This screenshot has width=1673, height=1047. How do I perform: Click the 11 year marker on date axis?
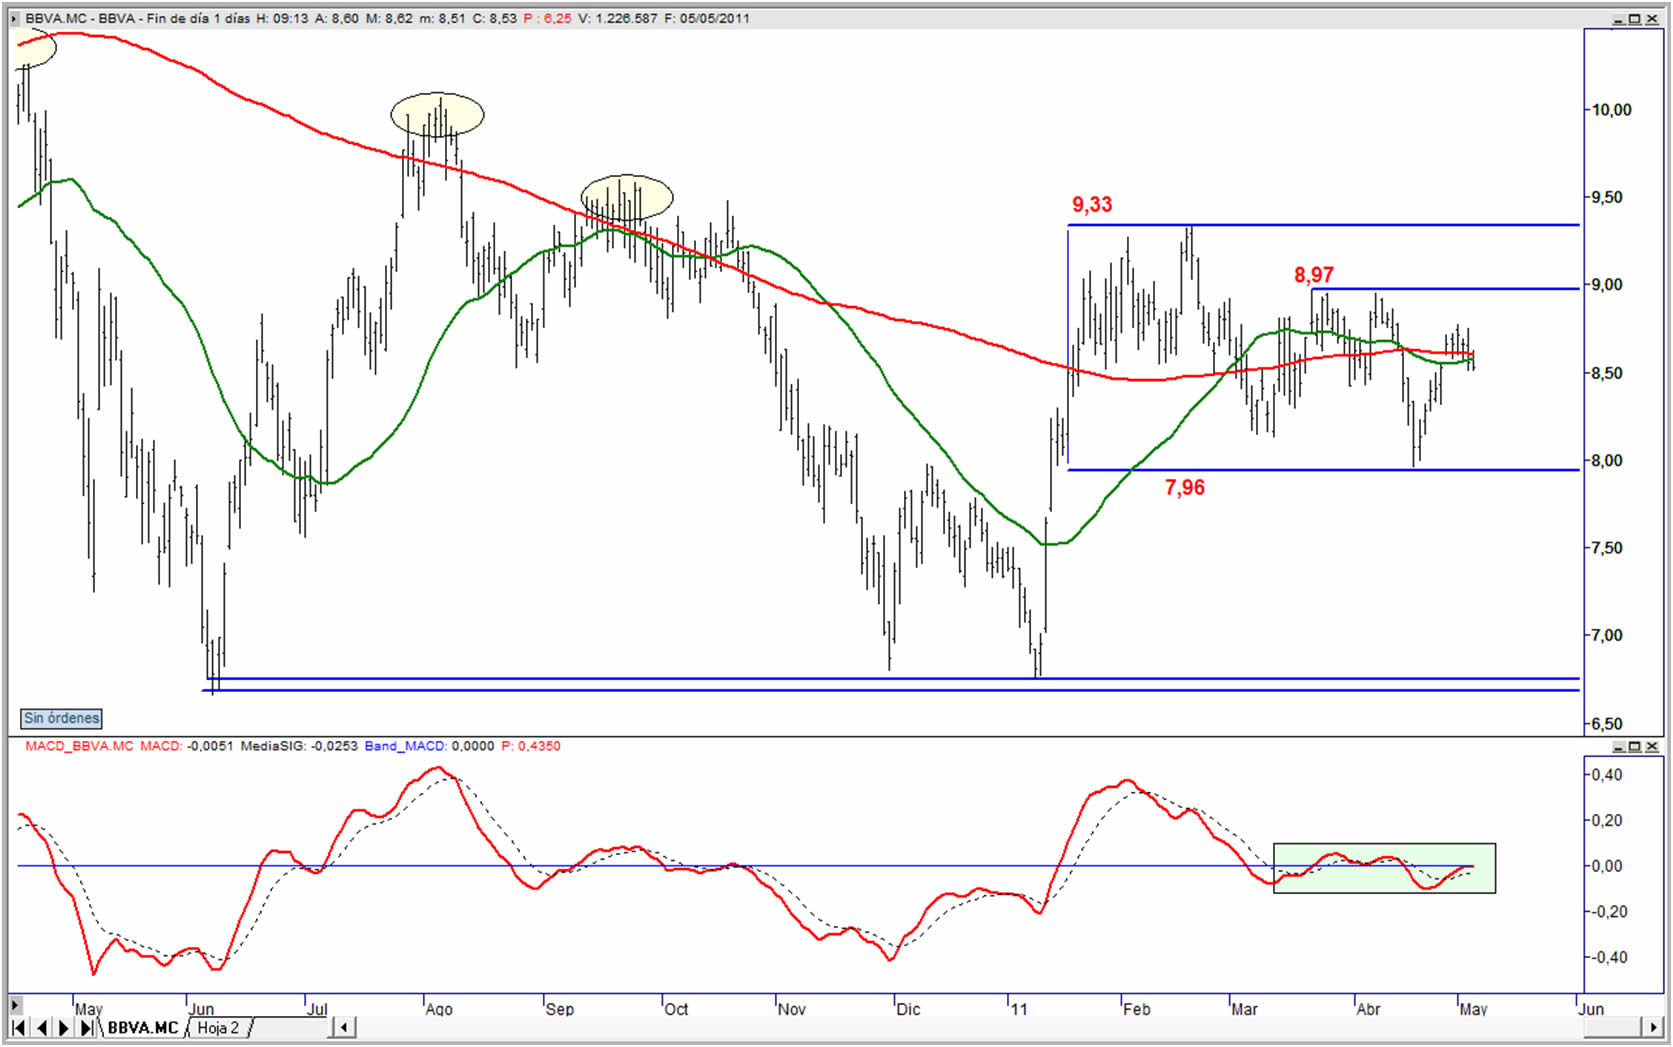(1019, 1009)
